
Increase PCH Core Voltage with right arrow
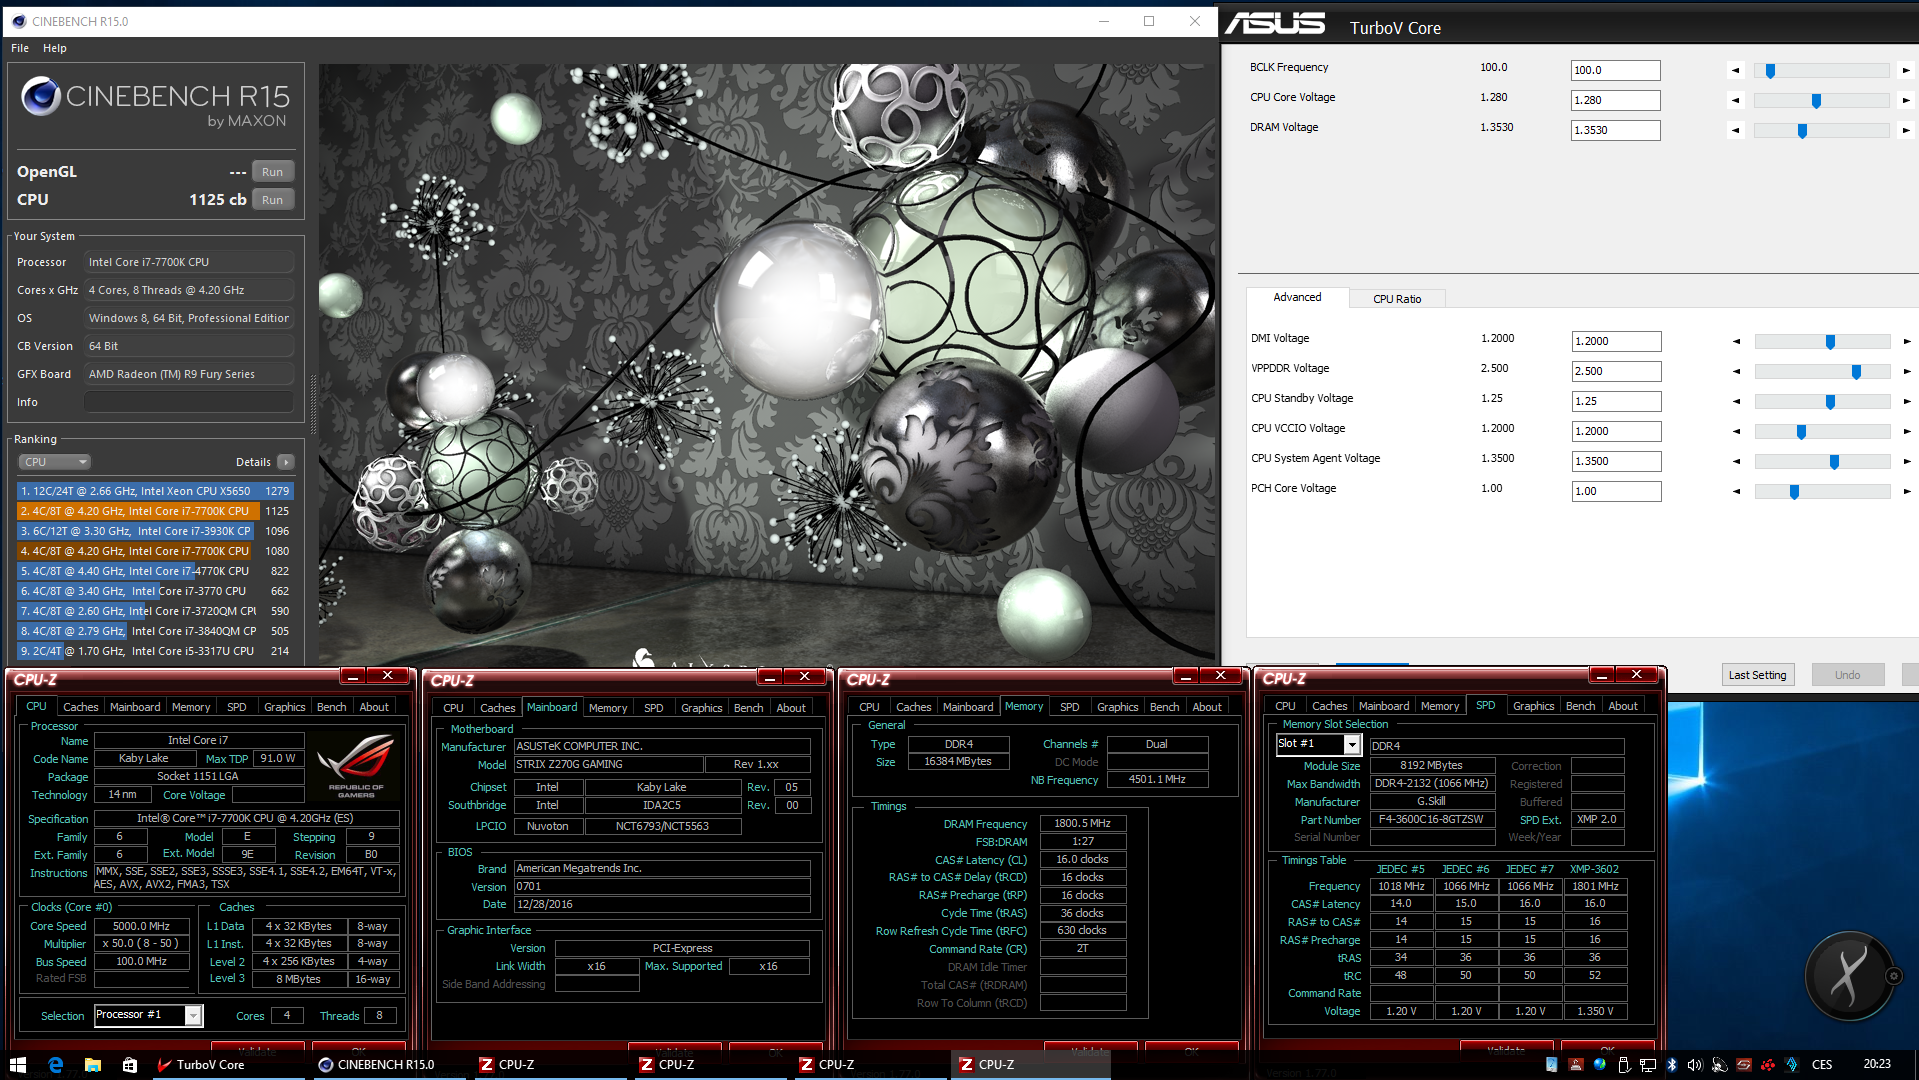point(1907,492)
